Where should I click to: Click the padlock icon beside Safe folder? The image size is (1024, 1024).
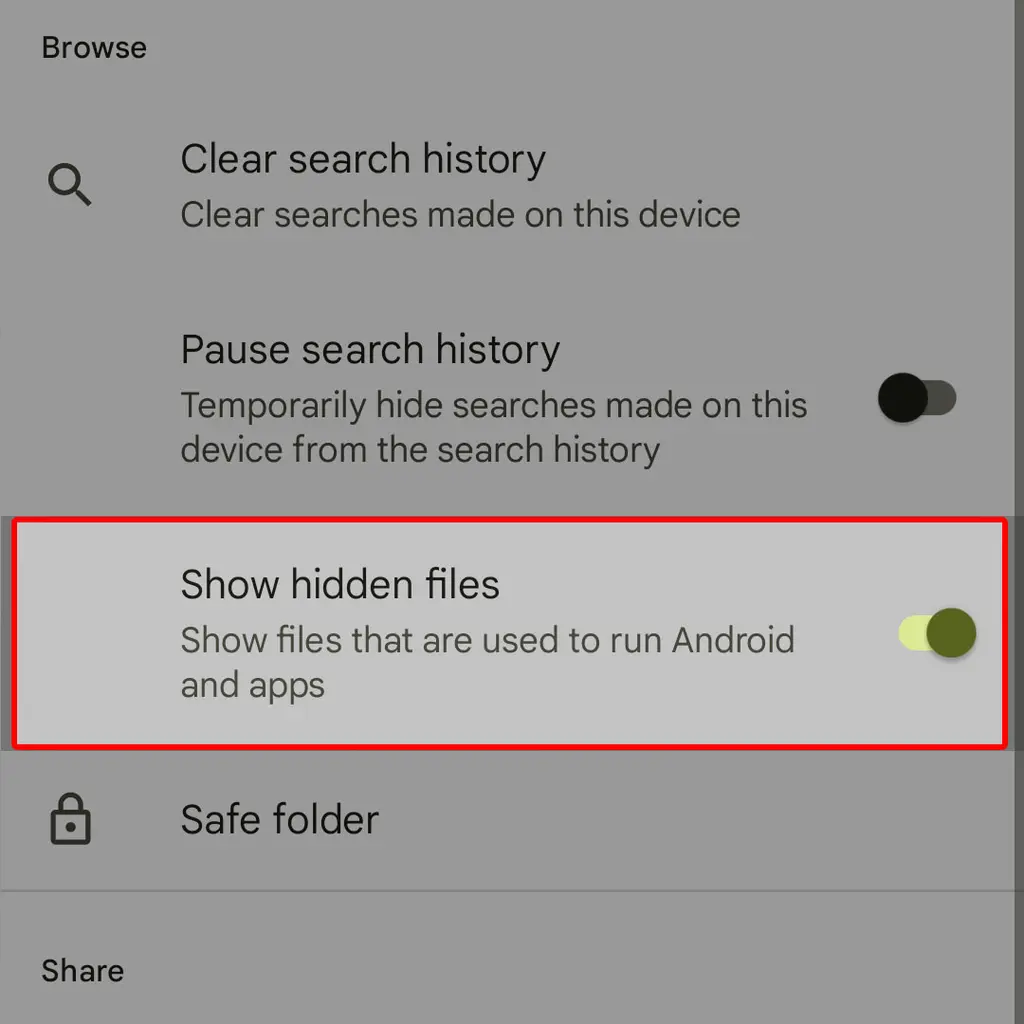tap(71, 819)
